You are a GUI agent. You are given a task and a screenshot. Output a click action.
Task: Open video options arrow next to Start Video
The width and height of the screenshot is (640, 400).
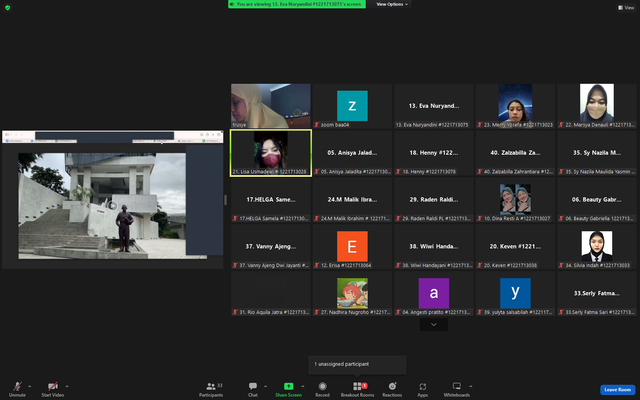pos(67,386)
